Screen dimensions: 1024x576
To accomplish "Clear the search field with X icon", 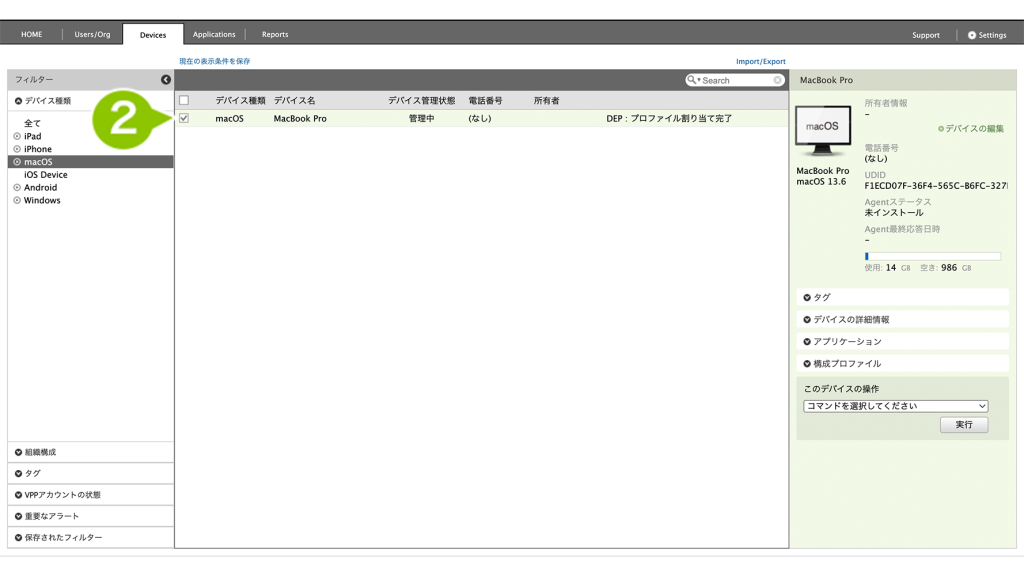I will (x=777, y=80).
